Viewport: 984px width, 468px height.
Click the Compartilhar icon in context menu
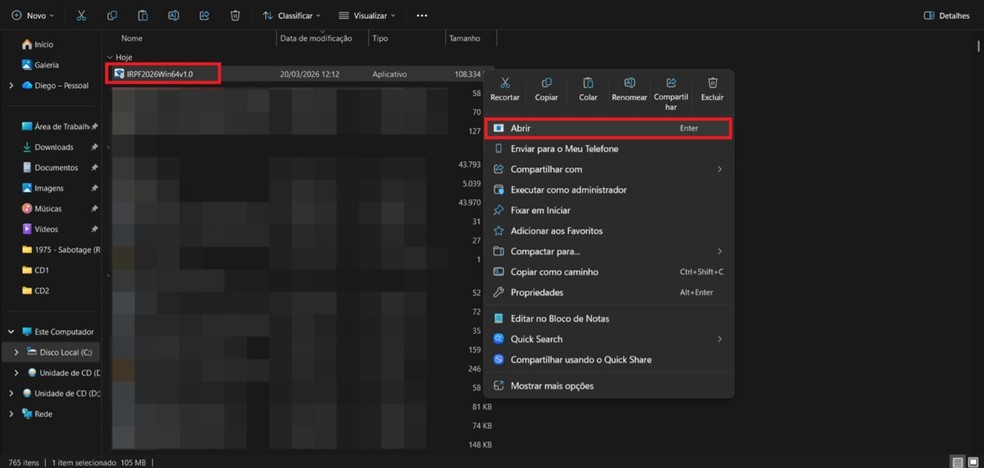671,84
